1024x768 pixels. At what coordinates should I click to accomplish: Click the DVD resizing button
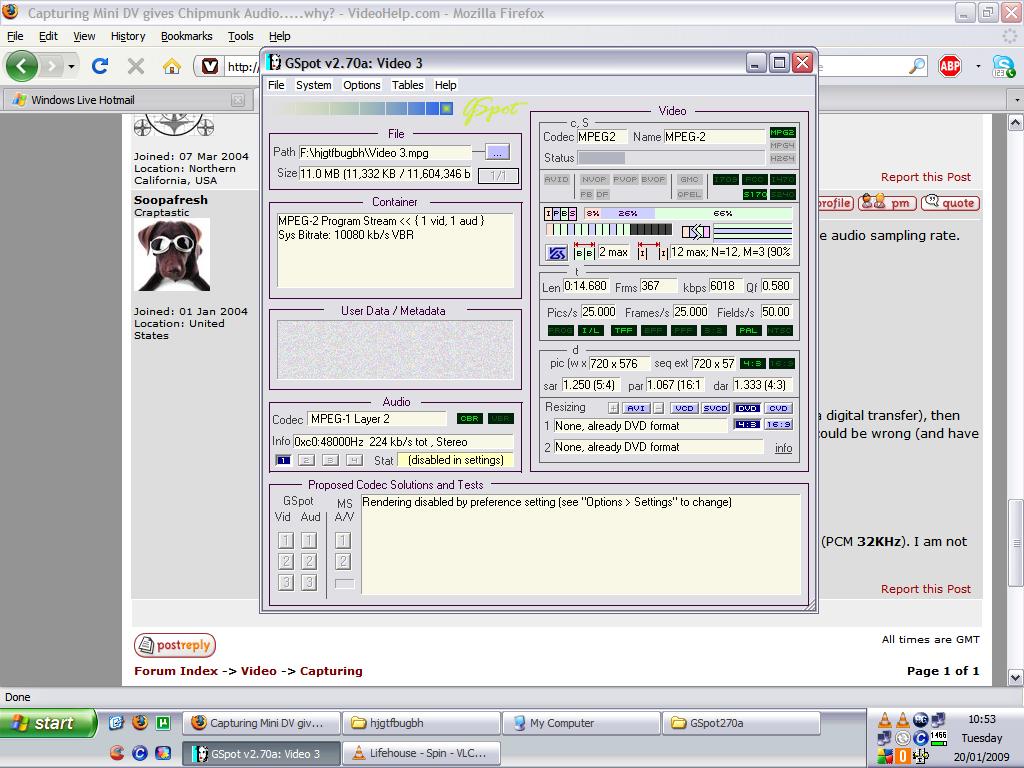click(747, 408)
